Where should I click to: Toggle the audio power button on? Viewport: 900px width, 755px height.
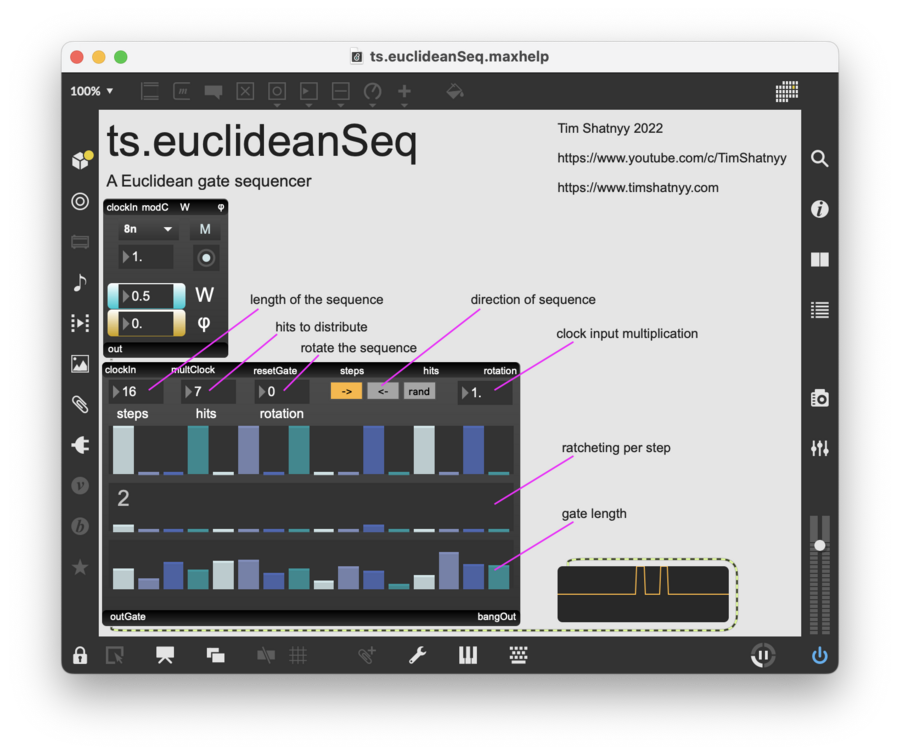pyautogui.click(x=819, y=656)
